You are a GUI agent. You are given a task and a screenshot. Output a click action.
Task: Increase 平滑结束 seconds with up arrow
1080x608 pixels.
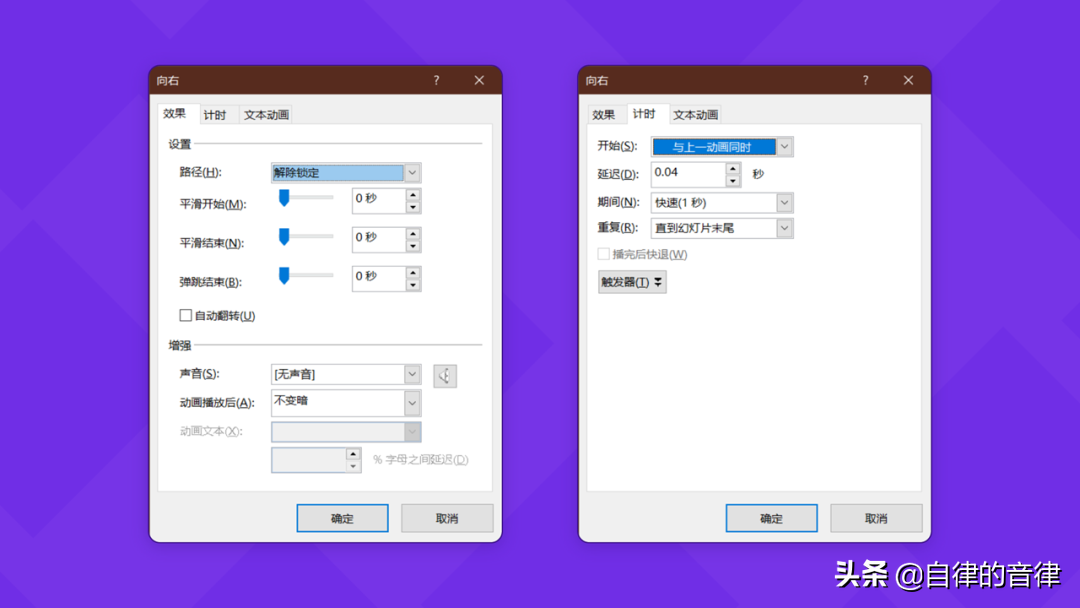point(413,234)
